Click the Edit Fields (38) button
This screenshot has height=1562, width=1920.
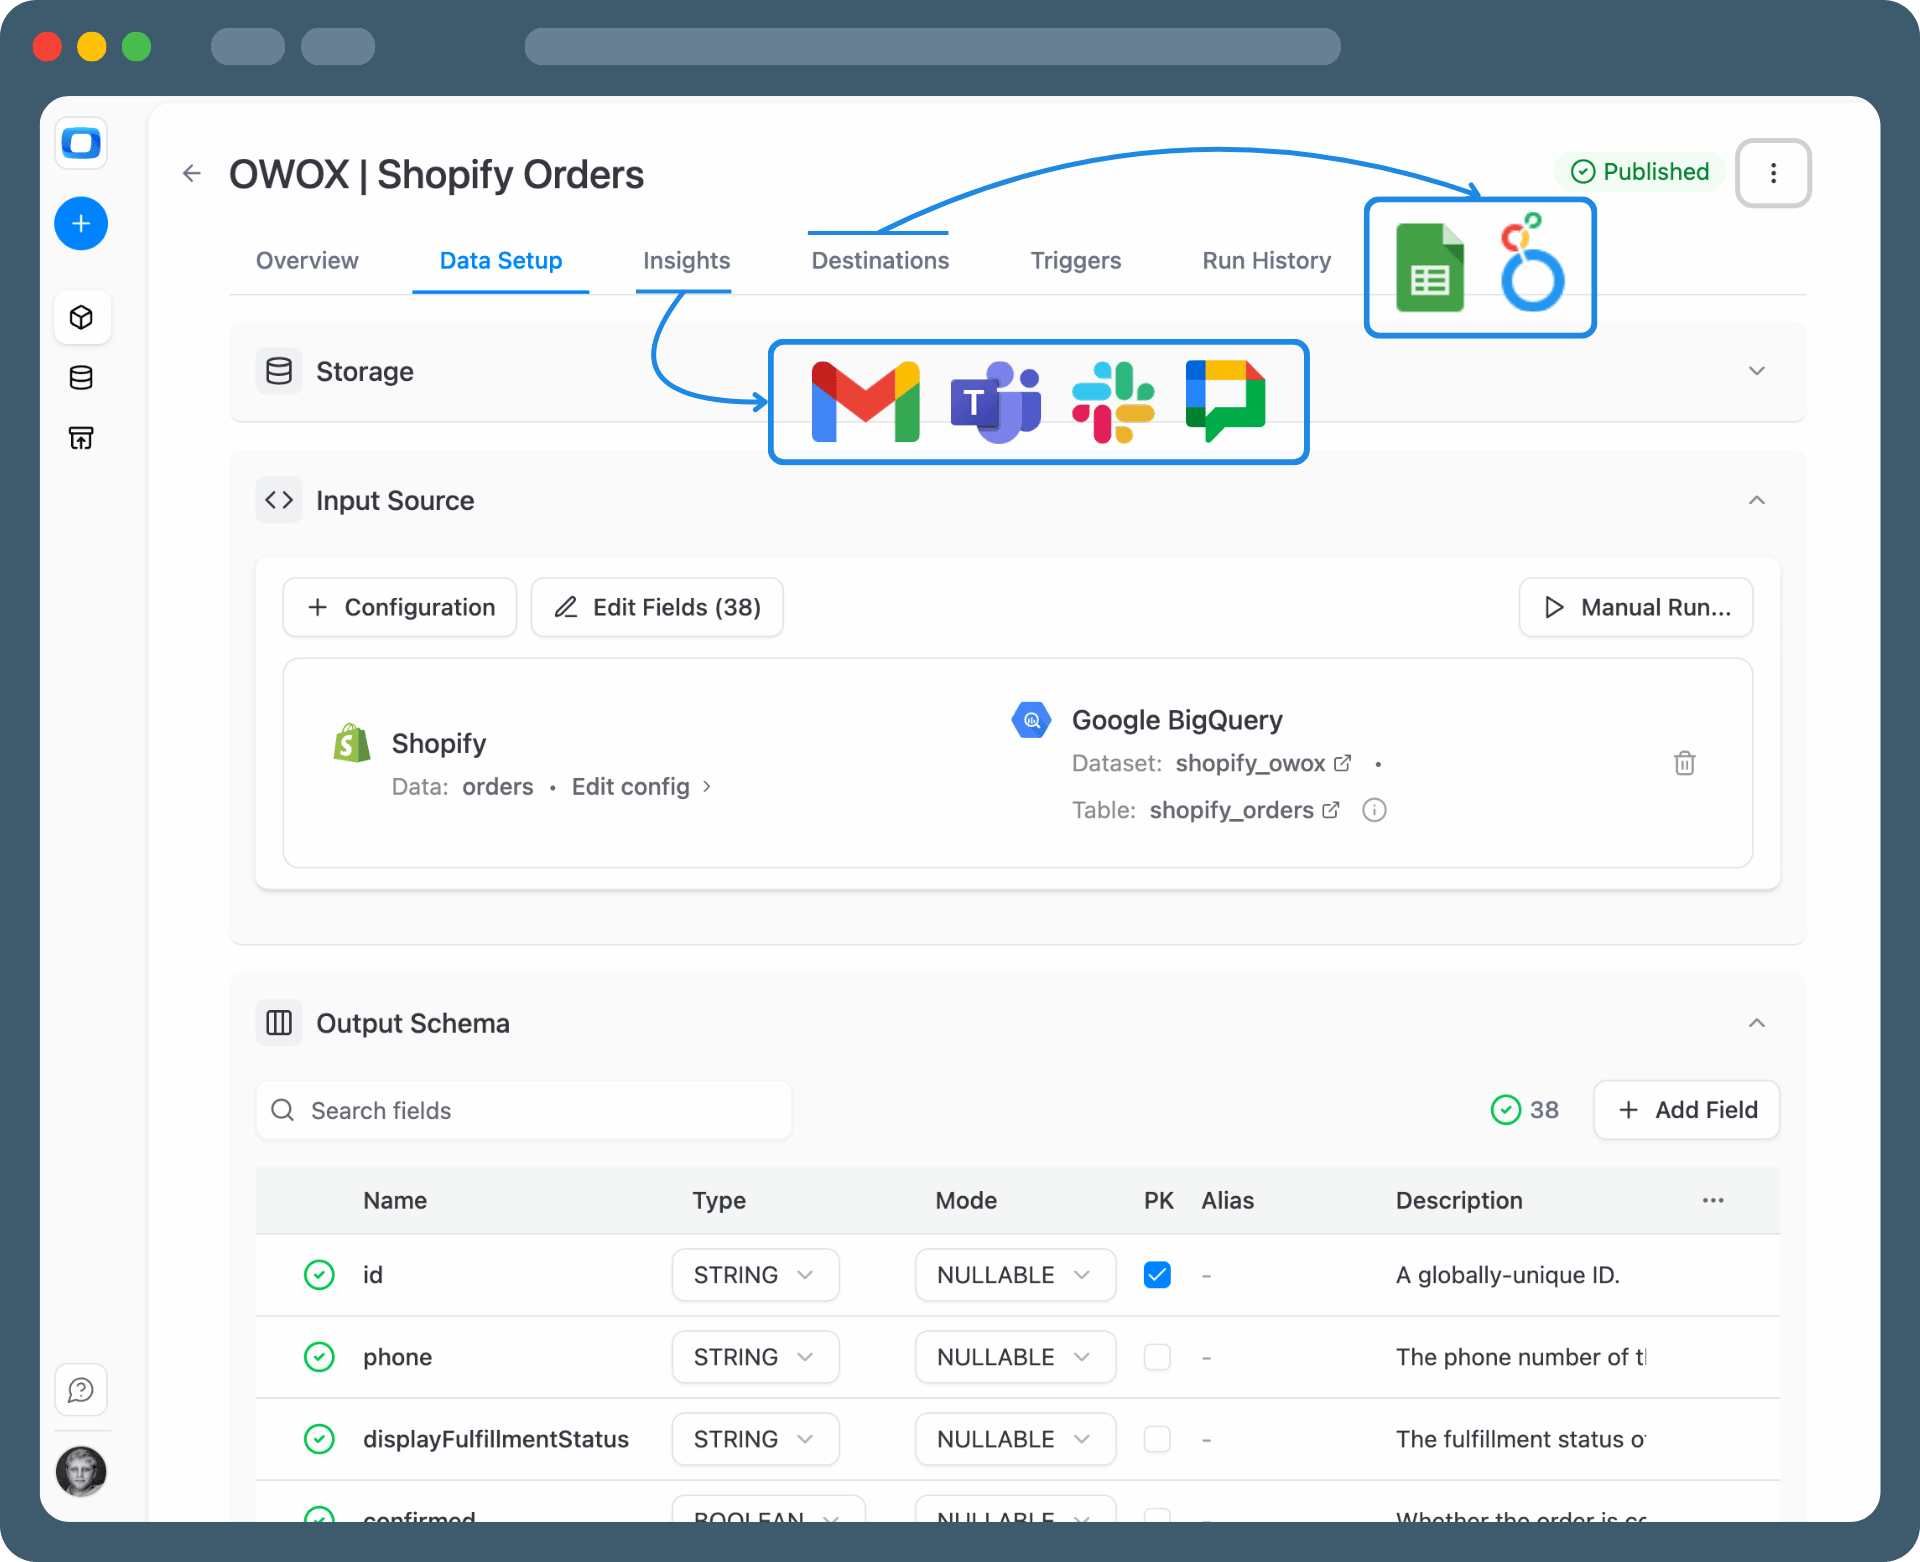click(x=657, y=607)
